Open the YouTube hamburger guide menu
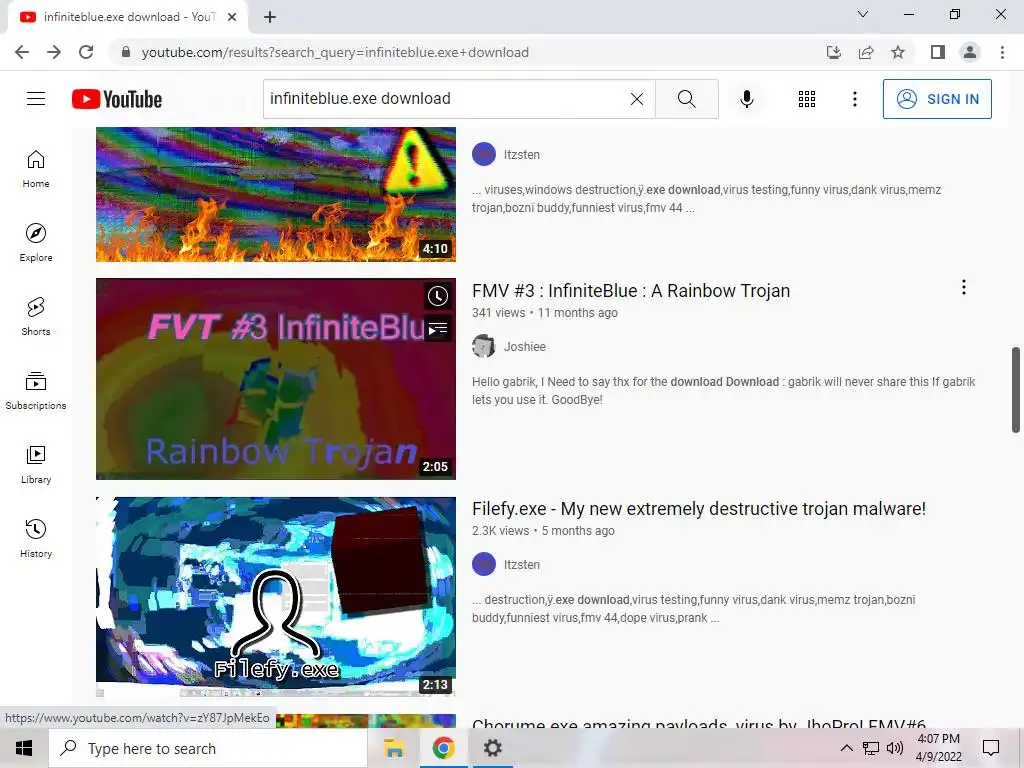The height and width of the screenshot is (768, 1024). [36, 99]
